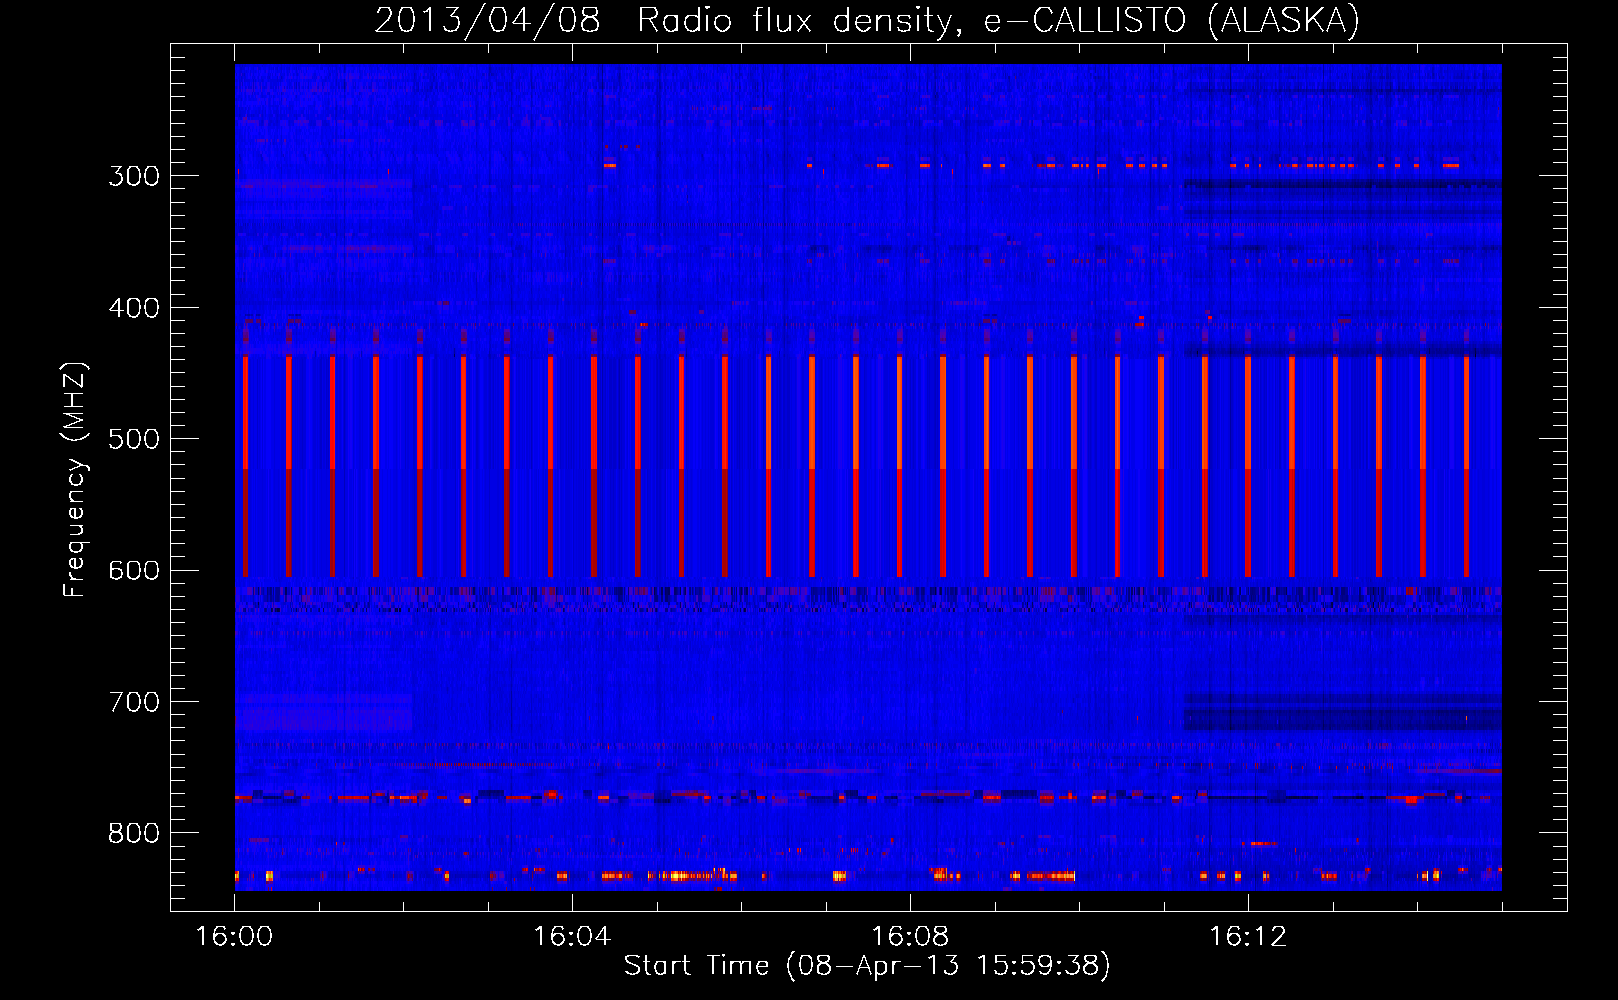Click the 600 frequency tick label
This screenshot has width=1618, height=1000.
point(134,571)
